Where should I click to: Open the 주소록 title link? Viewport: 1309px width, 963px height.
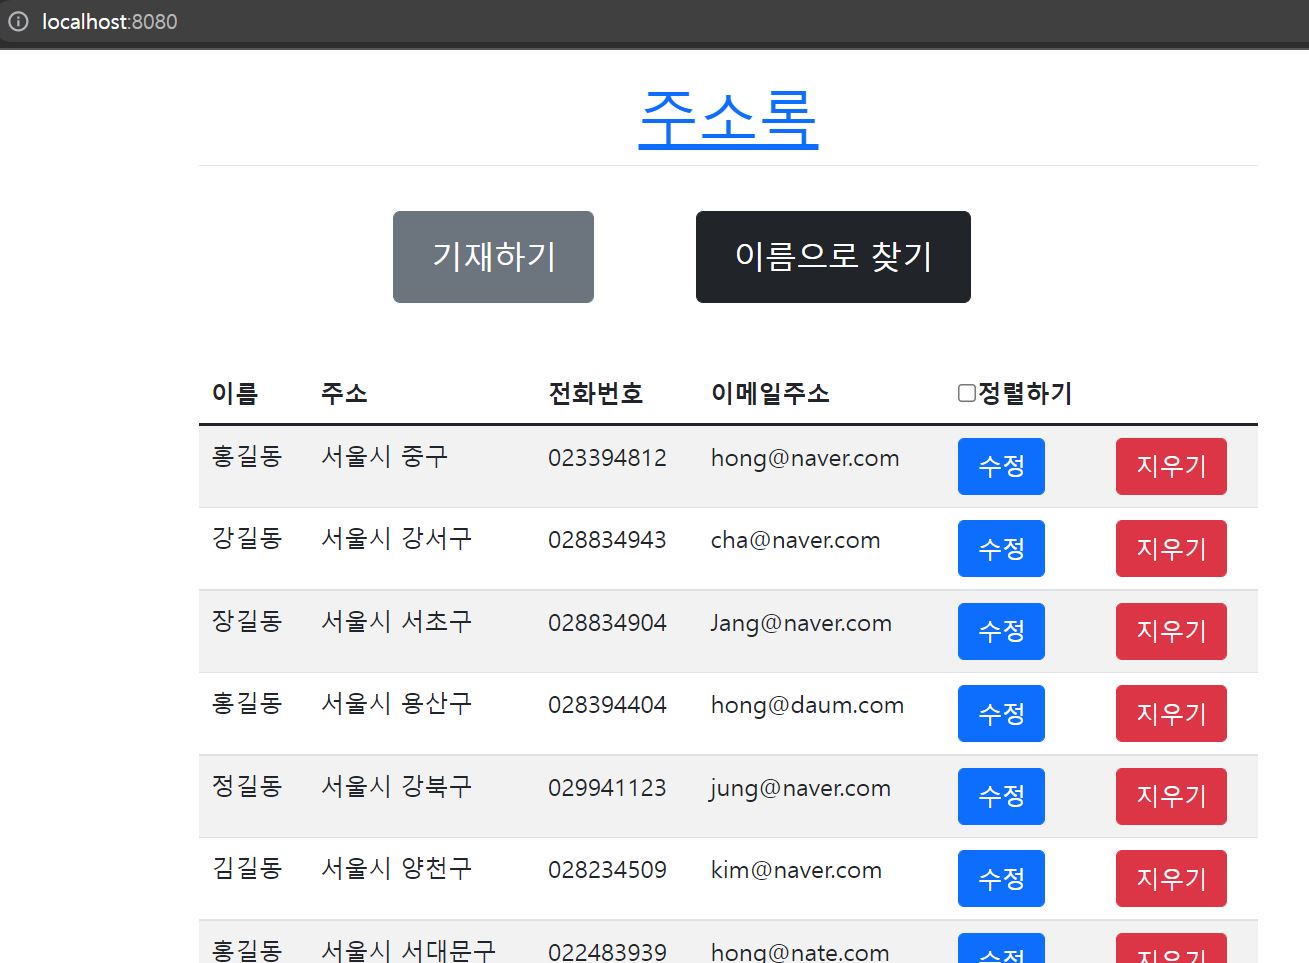[x=728, y=119]
